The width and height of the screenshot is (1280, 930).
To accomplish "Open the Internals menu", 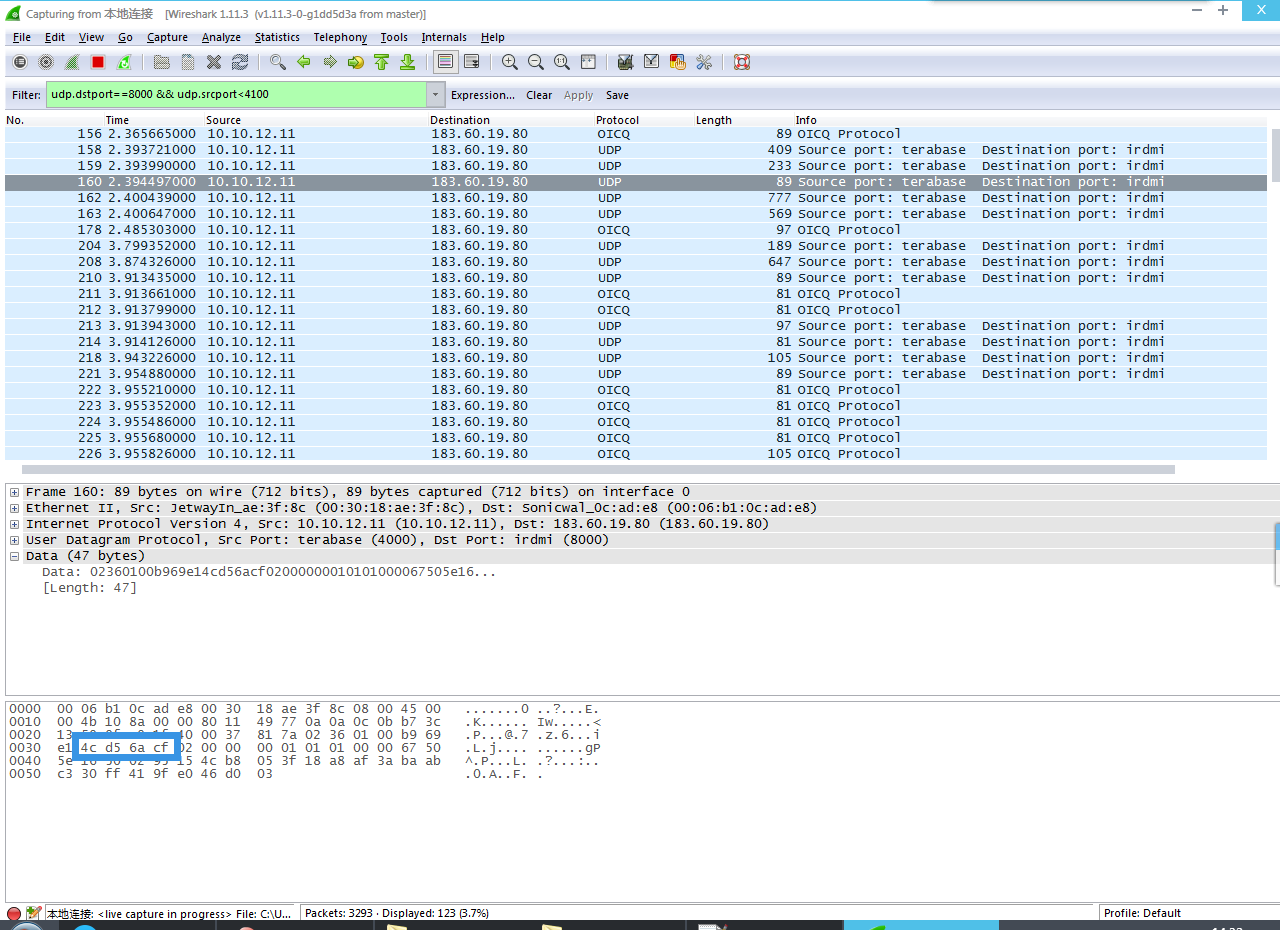I will coord(444,37).
